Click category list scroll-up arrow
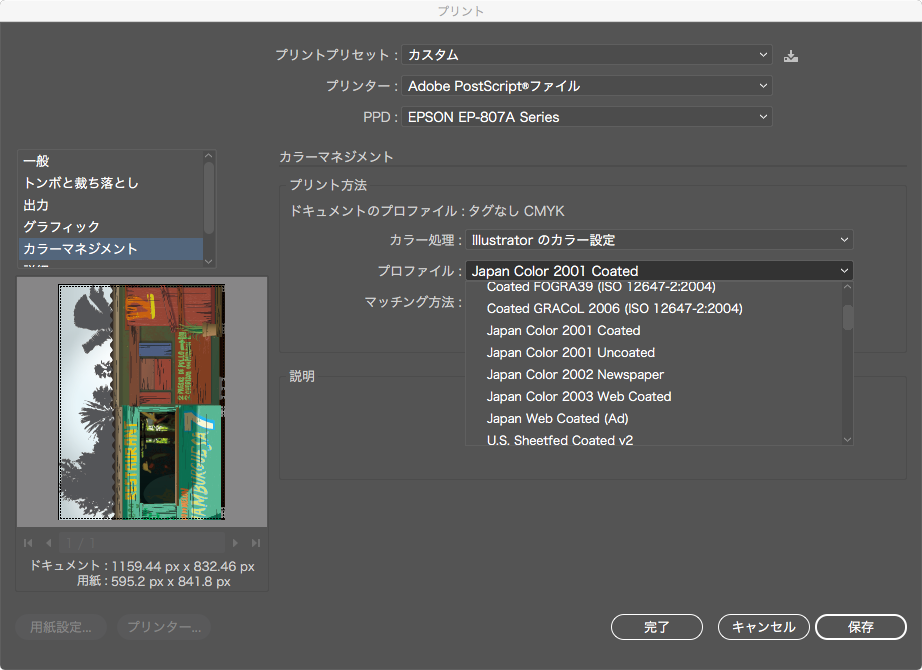Screen dimensions: 922x670 point(209,156)
